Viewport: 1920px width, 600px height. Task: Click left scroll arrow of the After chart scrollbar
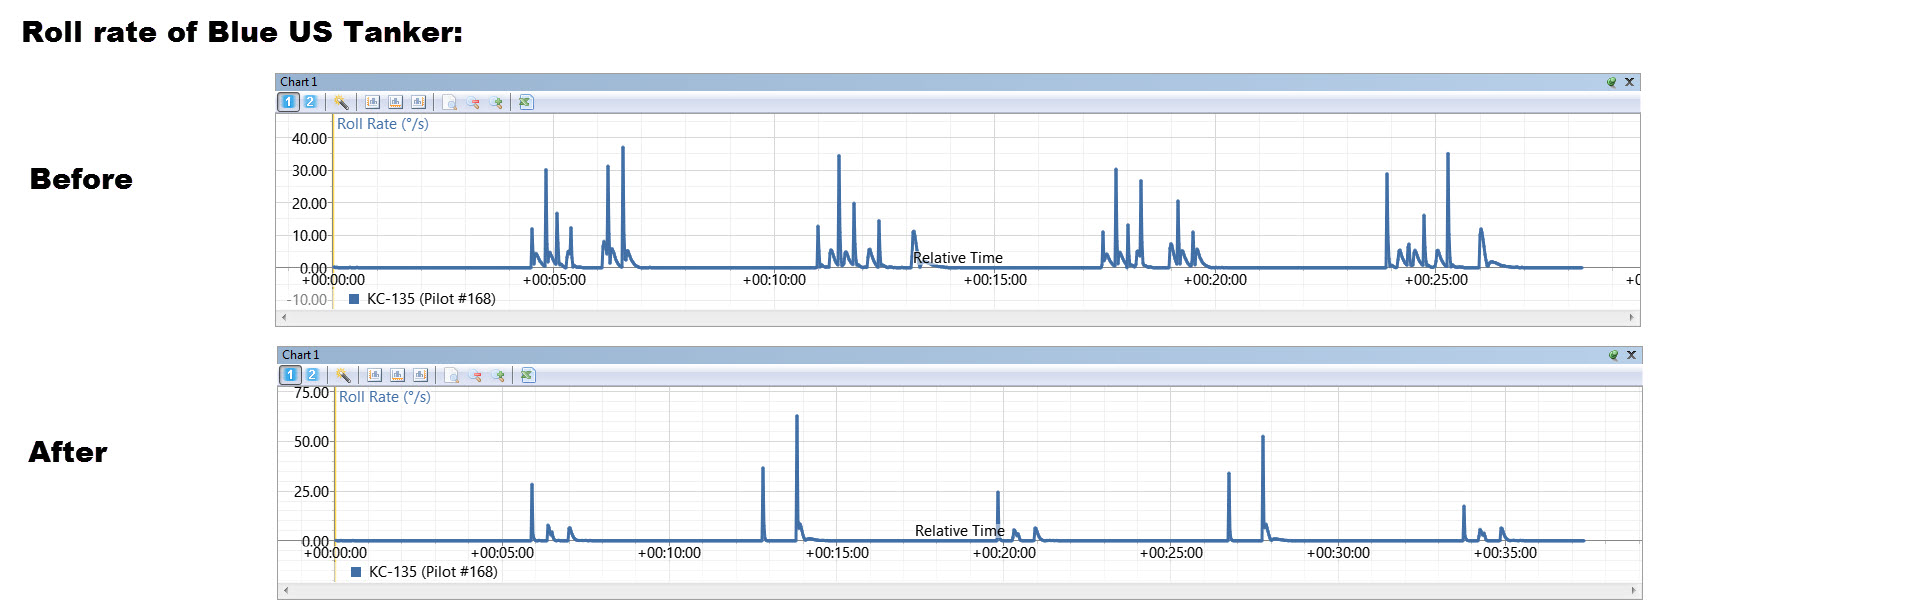[x=286, y=591]
